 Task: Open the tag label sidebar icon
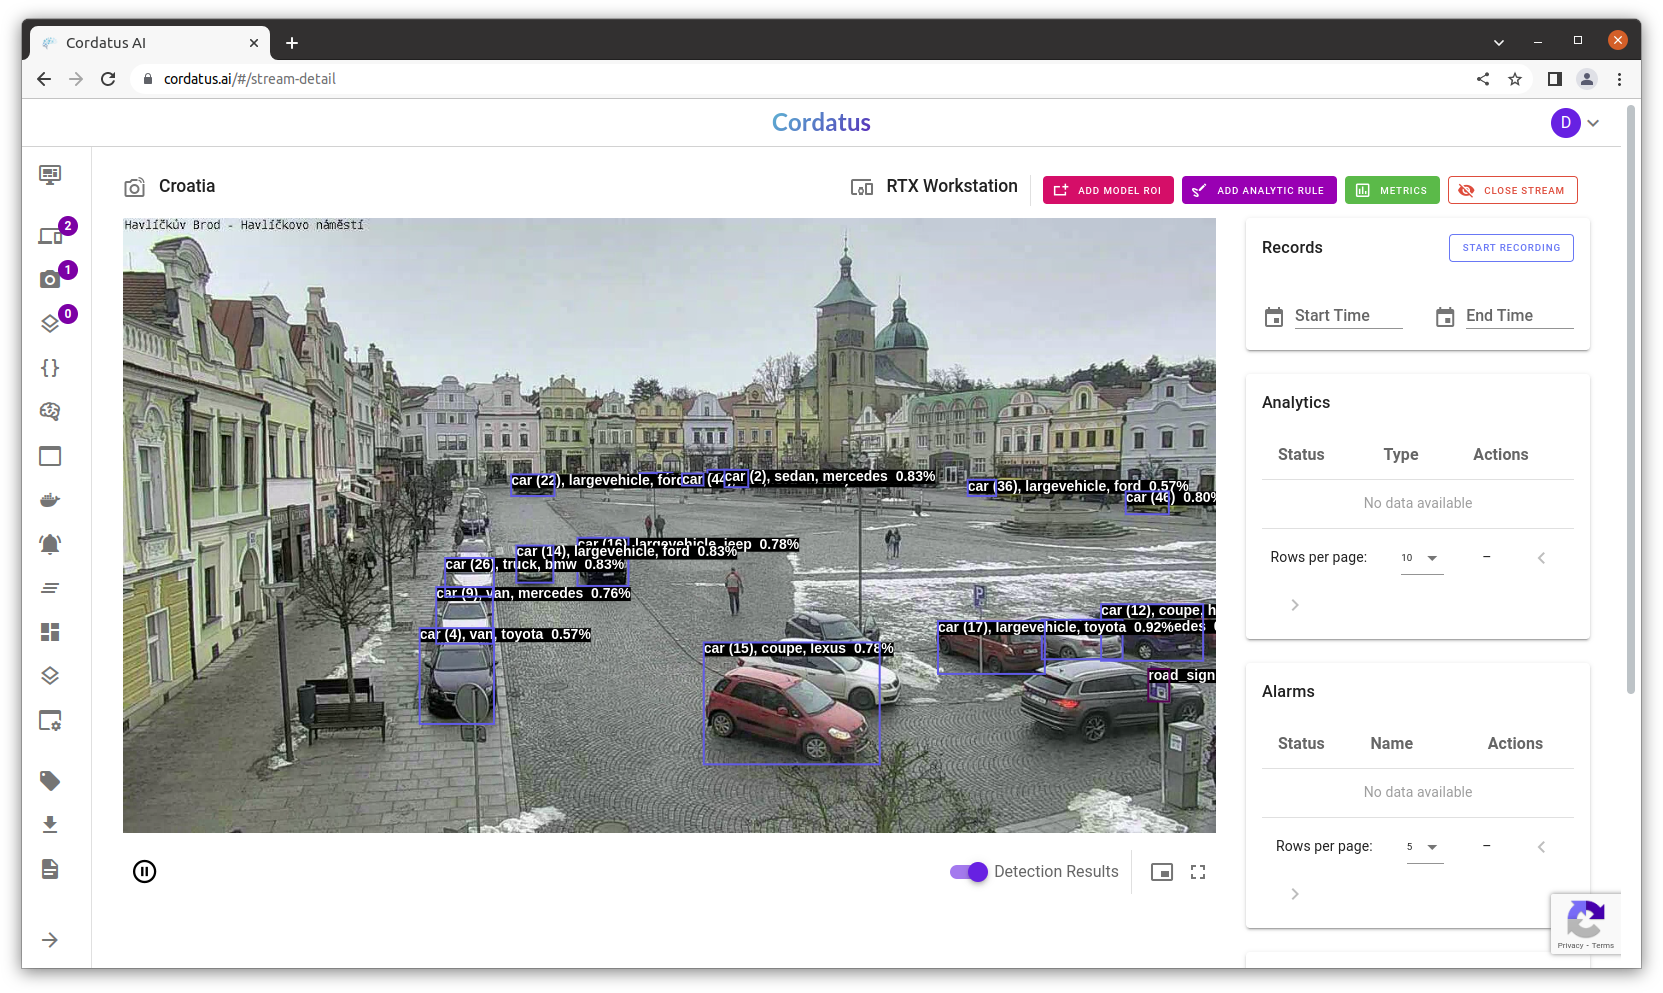coord(50,780)
